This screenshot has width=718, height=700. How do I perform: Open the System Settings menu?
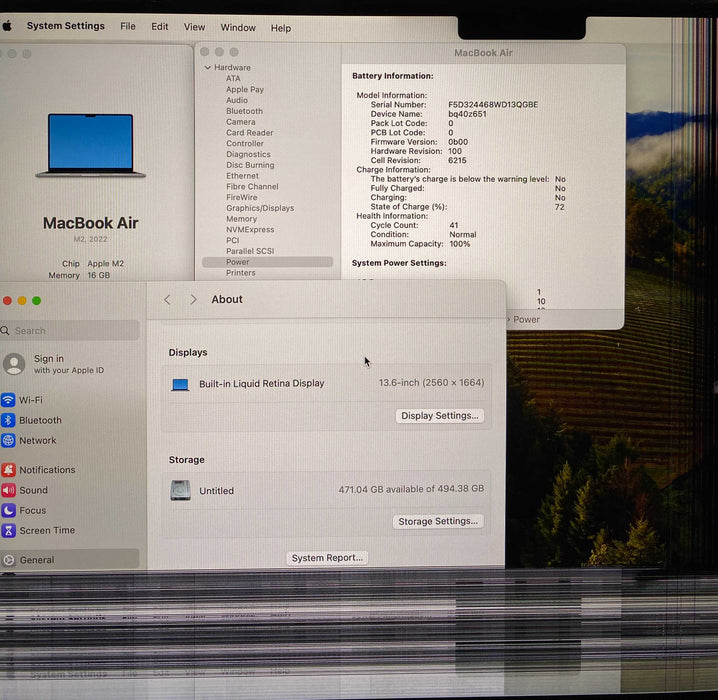tap(65, 26)
